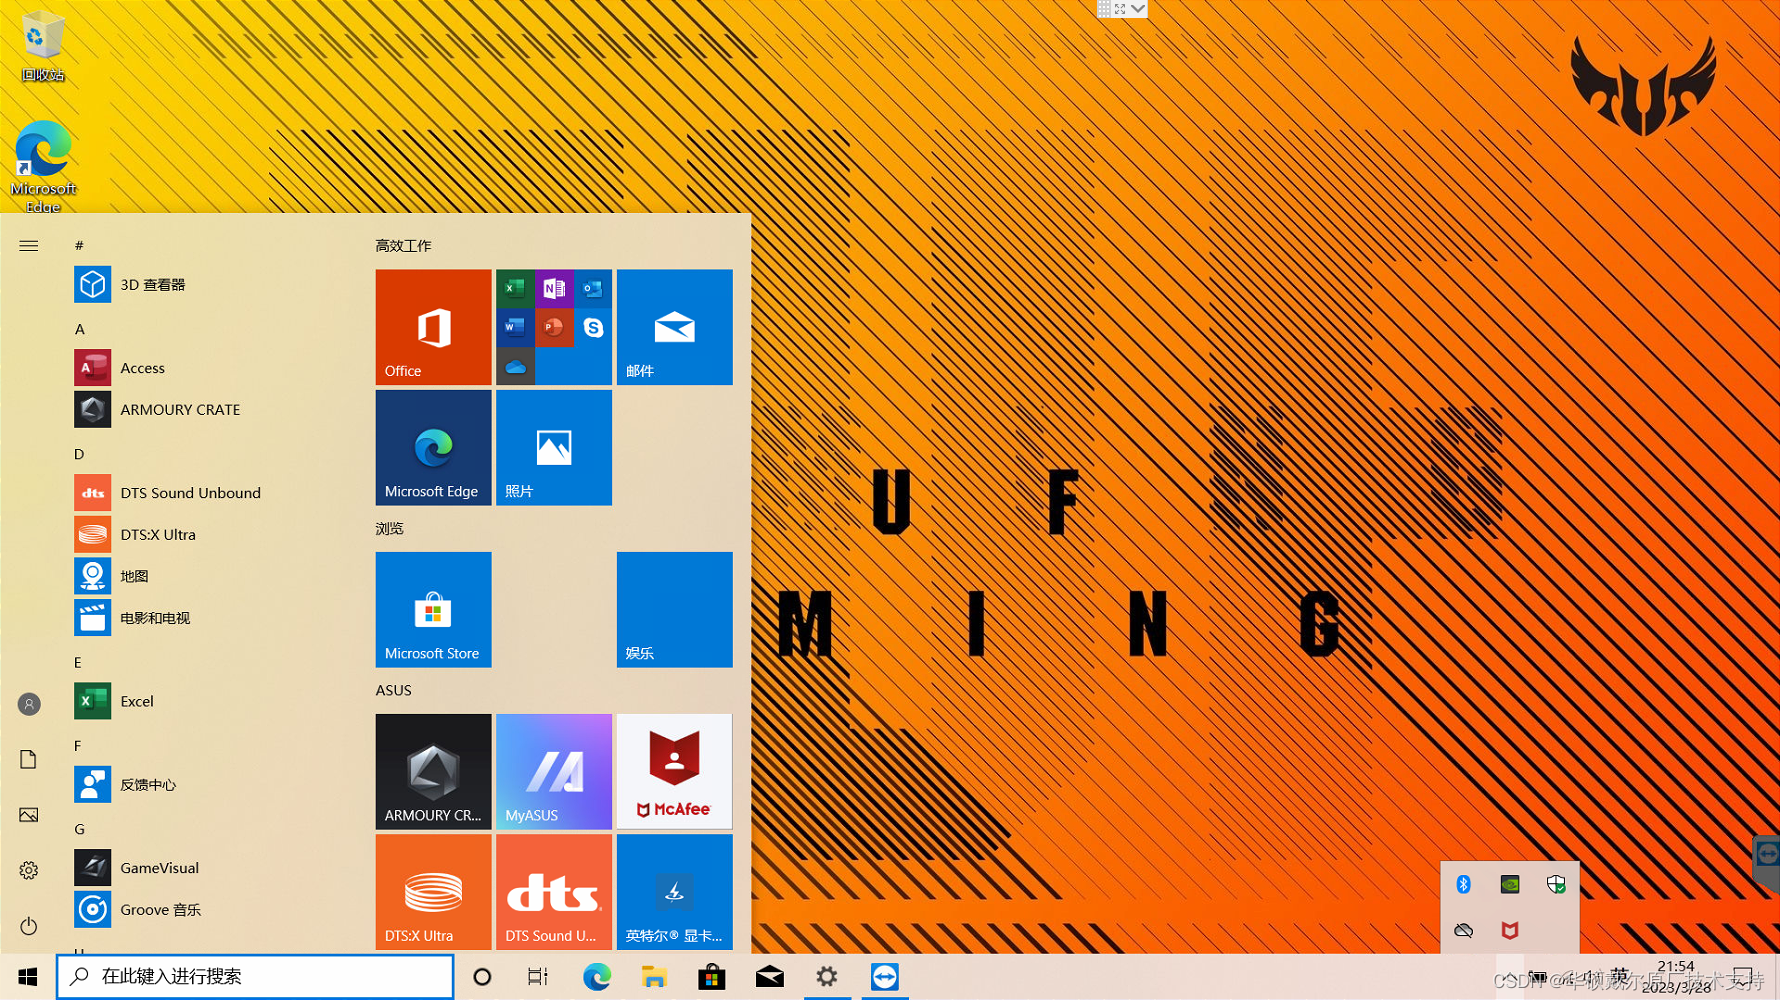Open 反馈中心 Feedback Hub
The width and height of the screenshot is (1780, 1000).
pyautogui.click(x=210, y=785)
